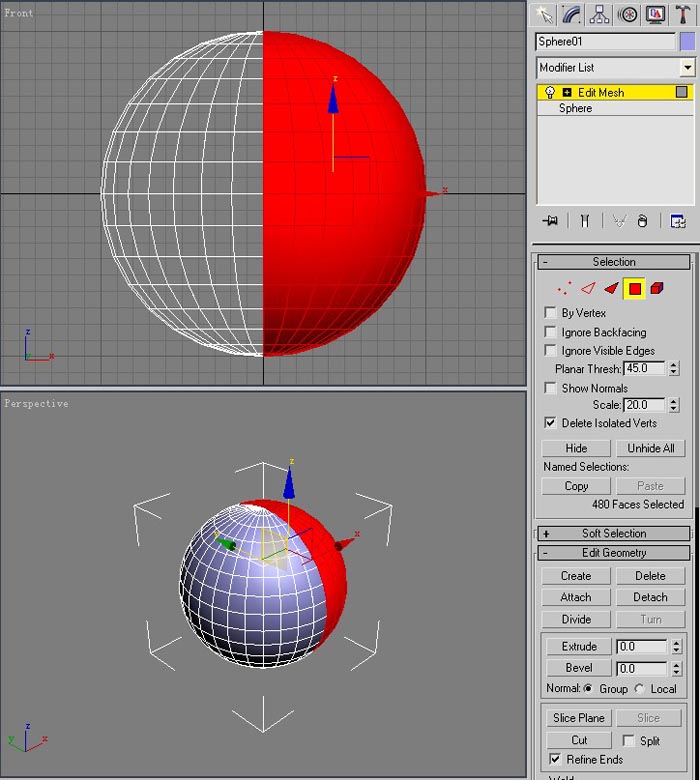700x780 pixels.
Task: Select Face sub-object level
Action: [611, 288]
